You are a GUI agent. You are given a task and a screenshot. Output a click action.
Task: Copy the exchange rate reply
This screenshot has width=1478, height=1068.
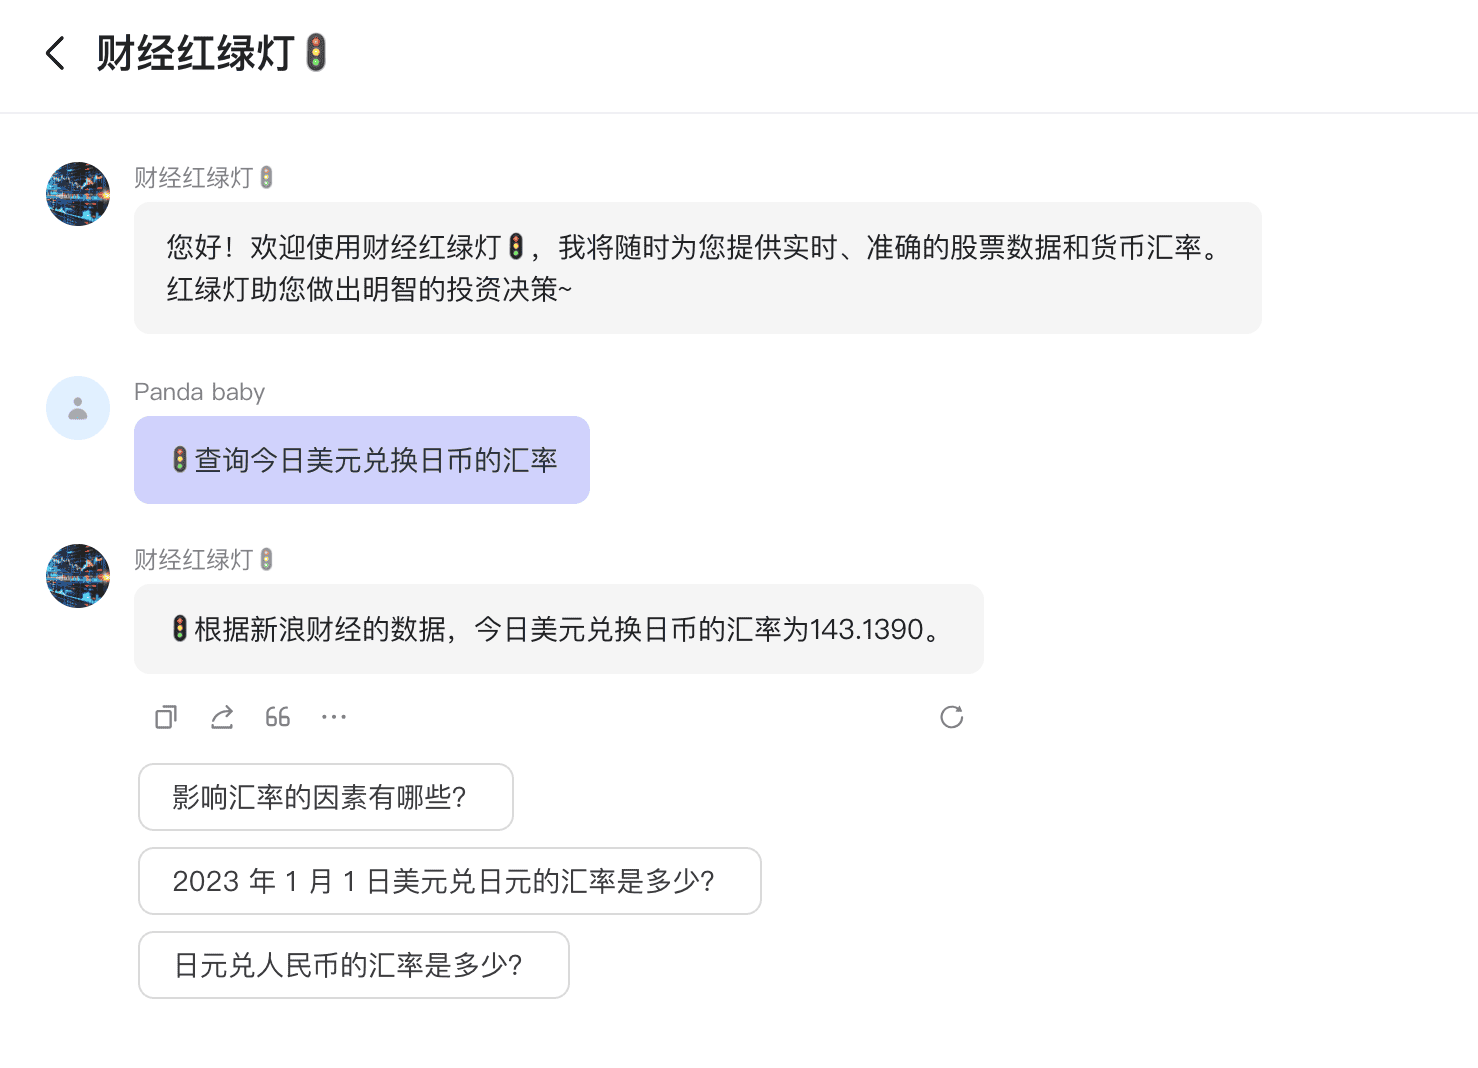(166, 717)
